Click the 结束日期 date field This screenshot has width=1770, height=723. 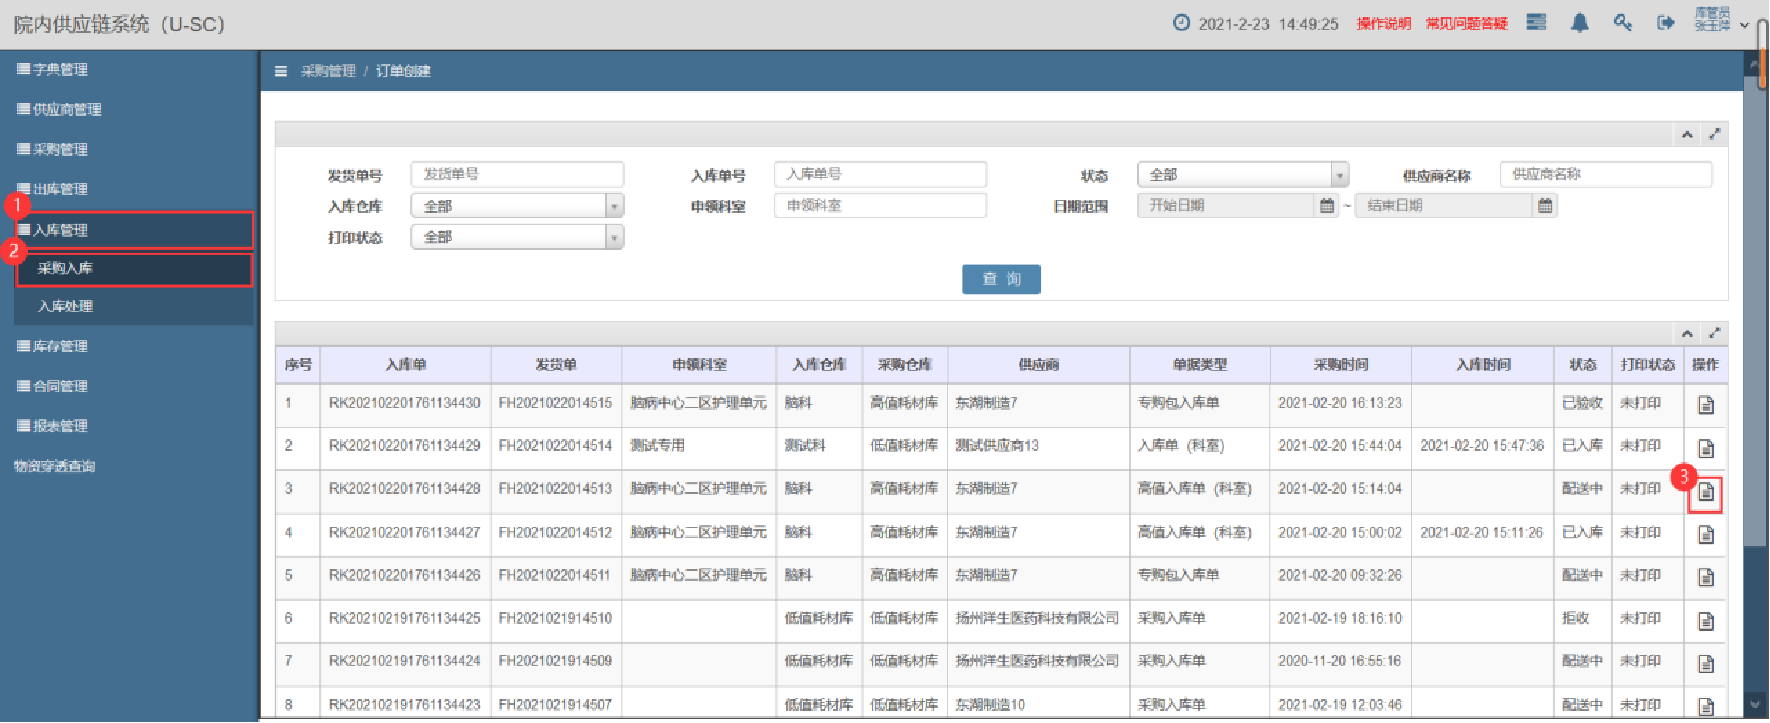click(1444, 205)
